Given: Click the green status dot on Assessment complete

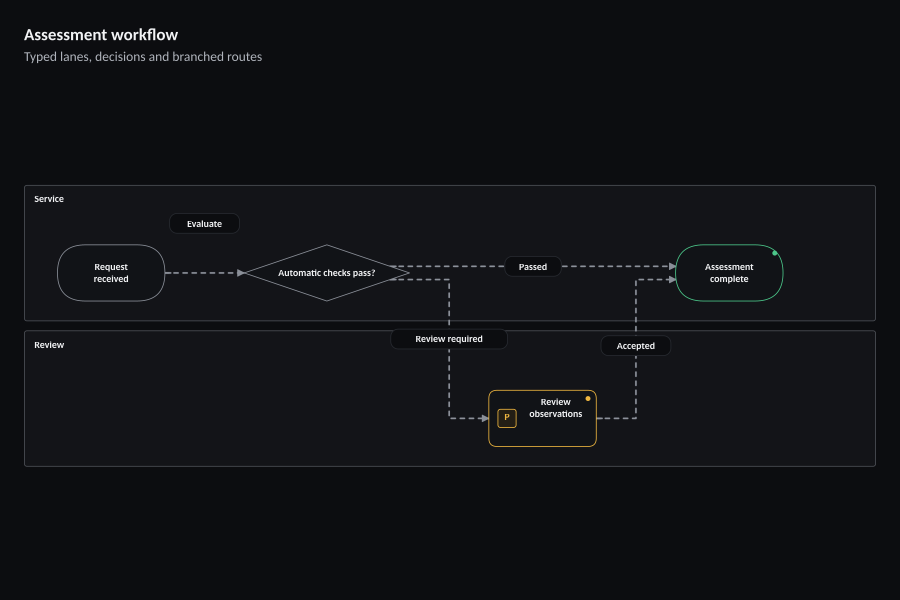Looking at the screenshot, I should coord(774,253).
